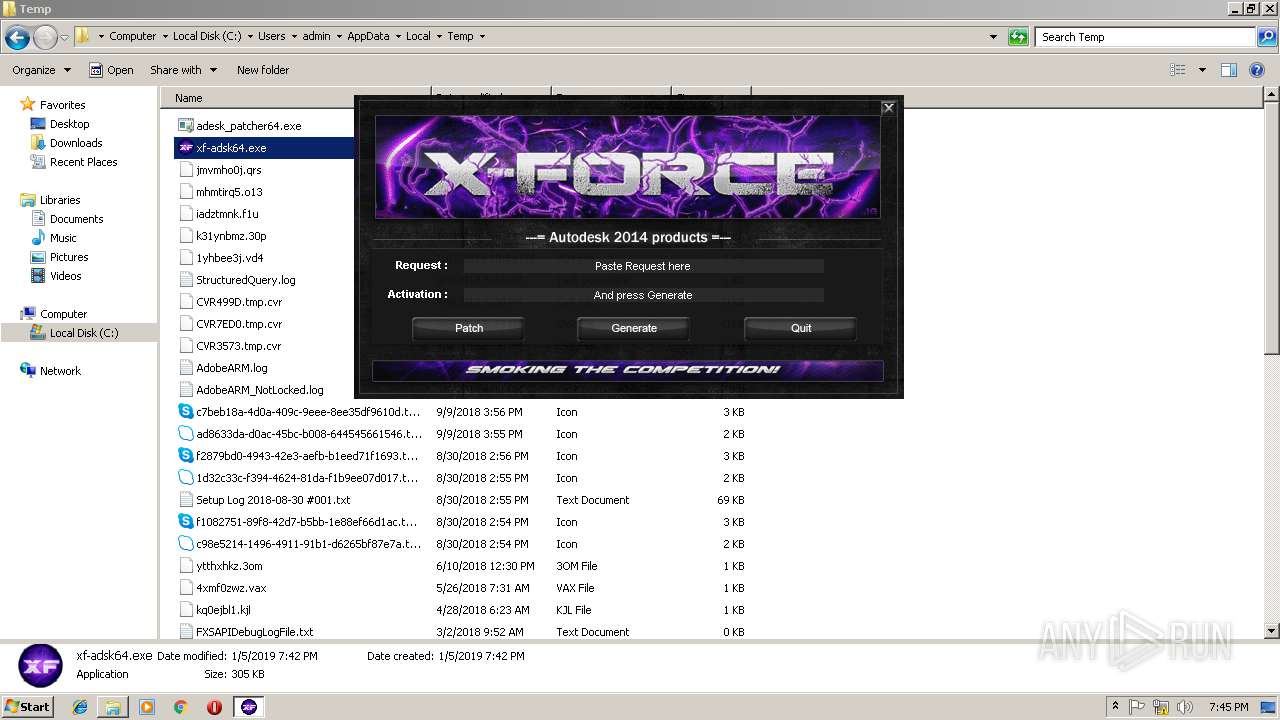This screenshot has width=1280, height=720.
Task: Close the X-Force keygen window
Action: click(x=888, y=108)
